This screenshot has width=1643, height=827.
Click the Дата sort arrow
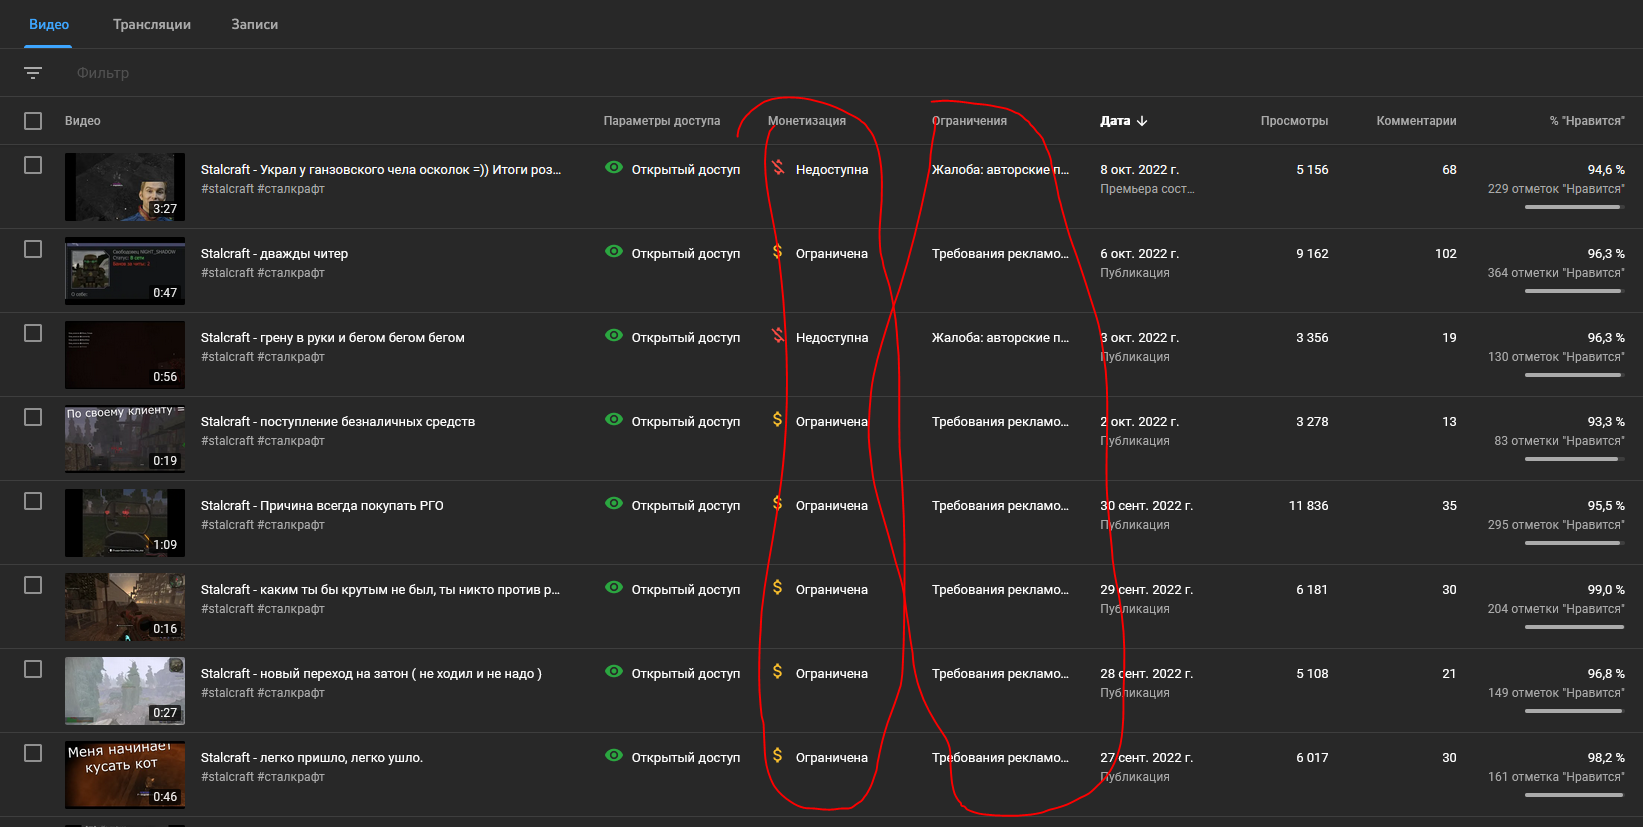(1142, 121)
